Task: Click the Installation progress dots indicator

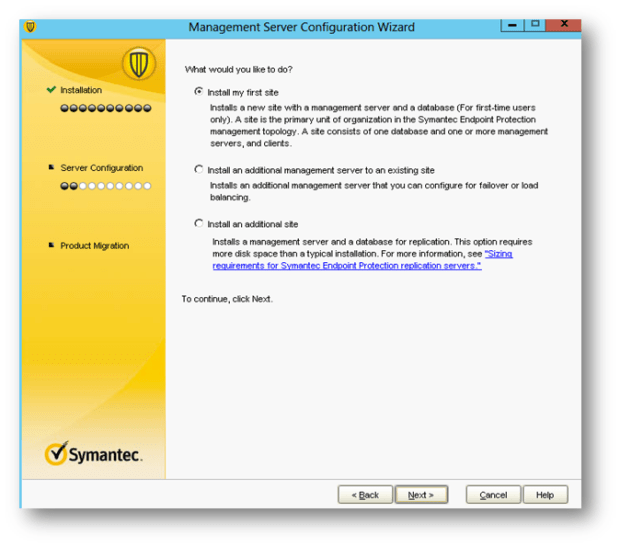Action: [105, 107]
